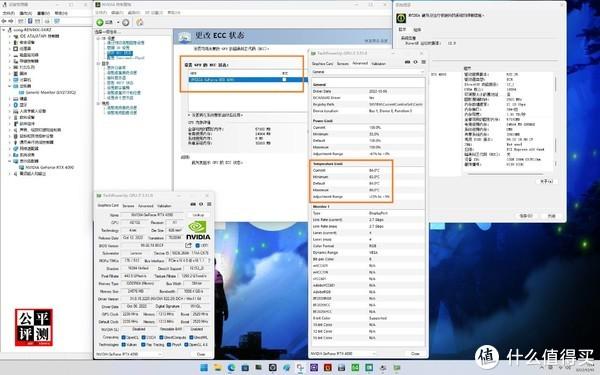Click the Close button in small GPU-Z window
The width and height of the screenshot is (600, 375).
coord(201,354)
